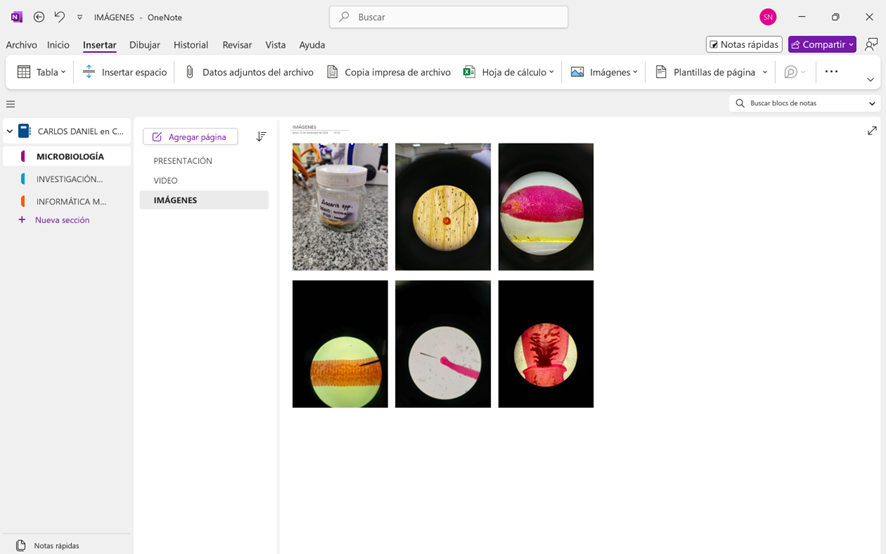886x554 pixels.
Task: Select the IMÁGENES page
Action: pos(204,200)
